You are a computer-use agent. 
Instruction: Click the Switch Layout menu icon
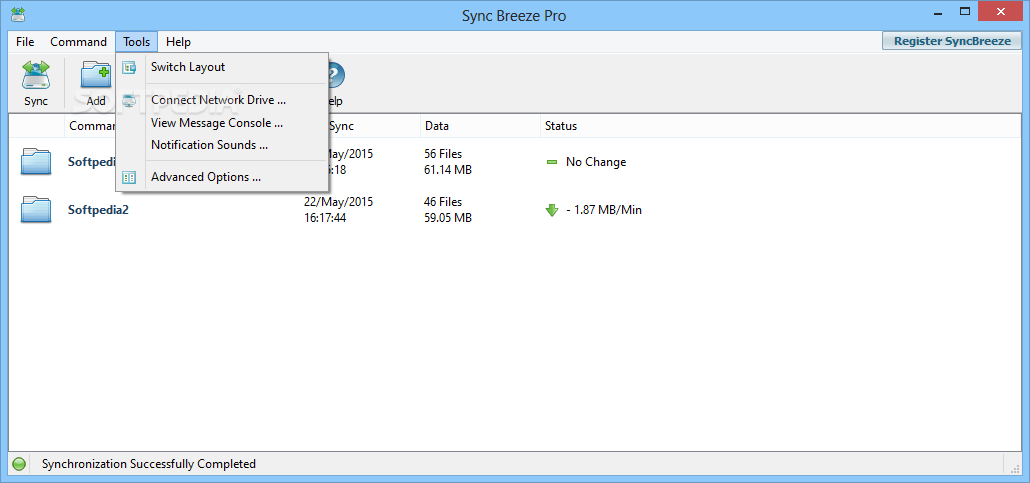[129, 67]
